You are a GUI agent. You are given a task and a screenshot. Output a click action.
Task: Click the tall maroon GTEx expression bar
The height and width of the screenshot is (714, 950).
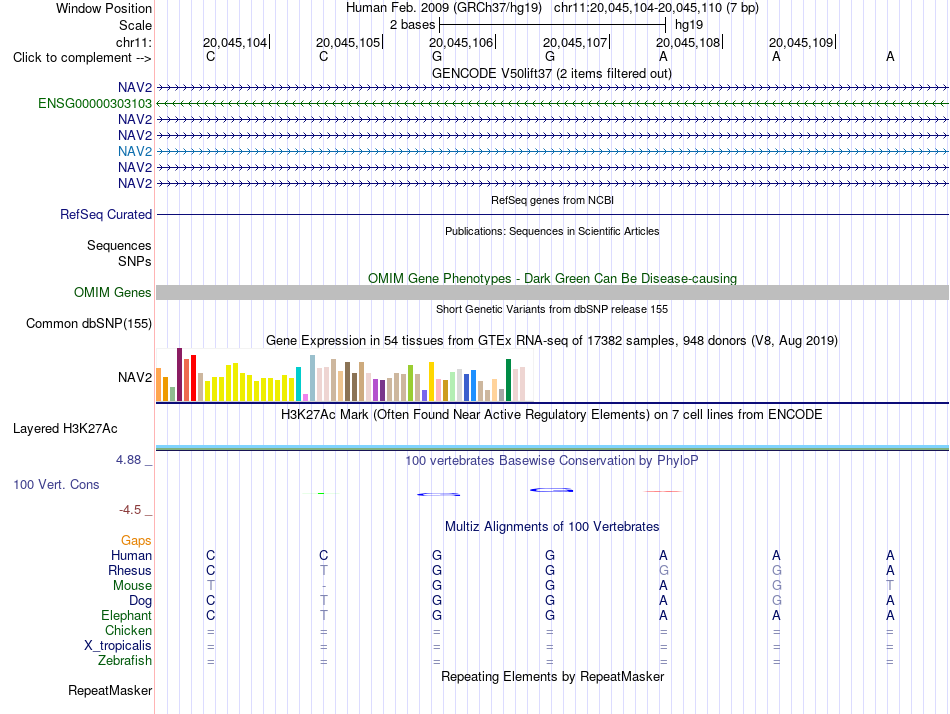click(x=179, y=375)
